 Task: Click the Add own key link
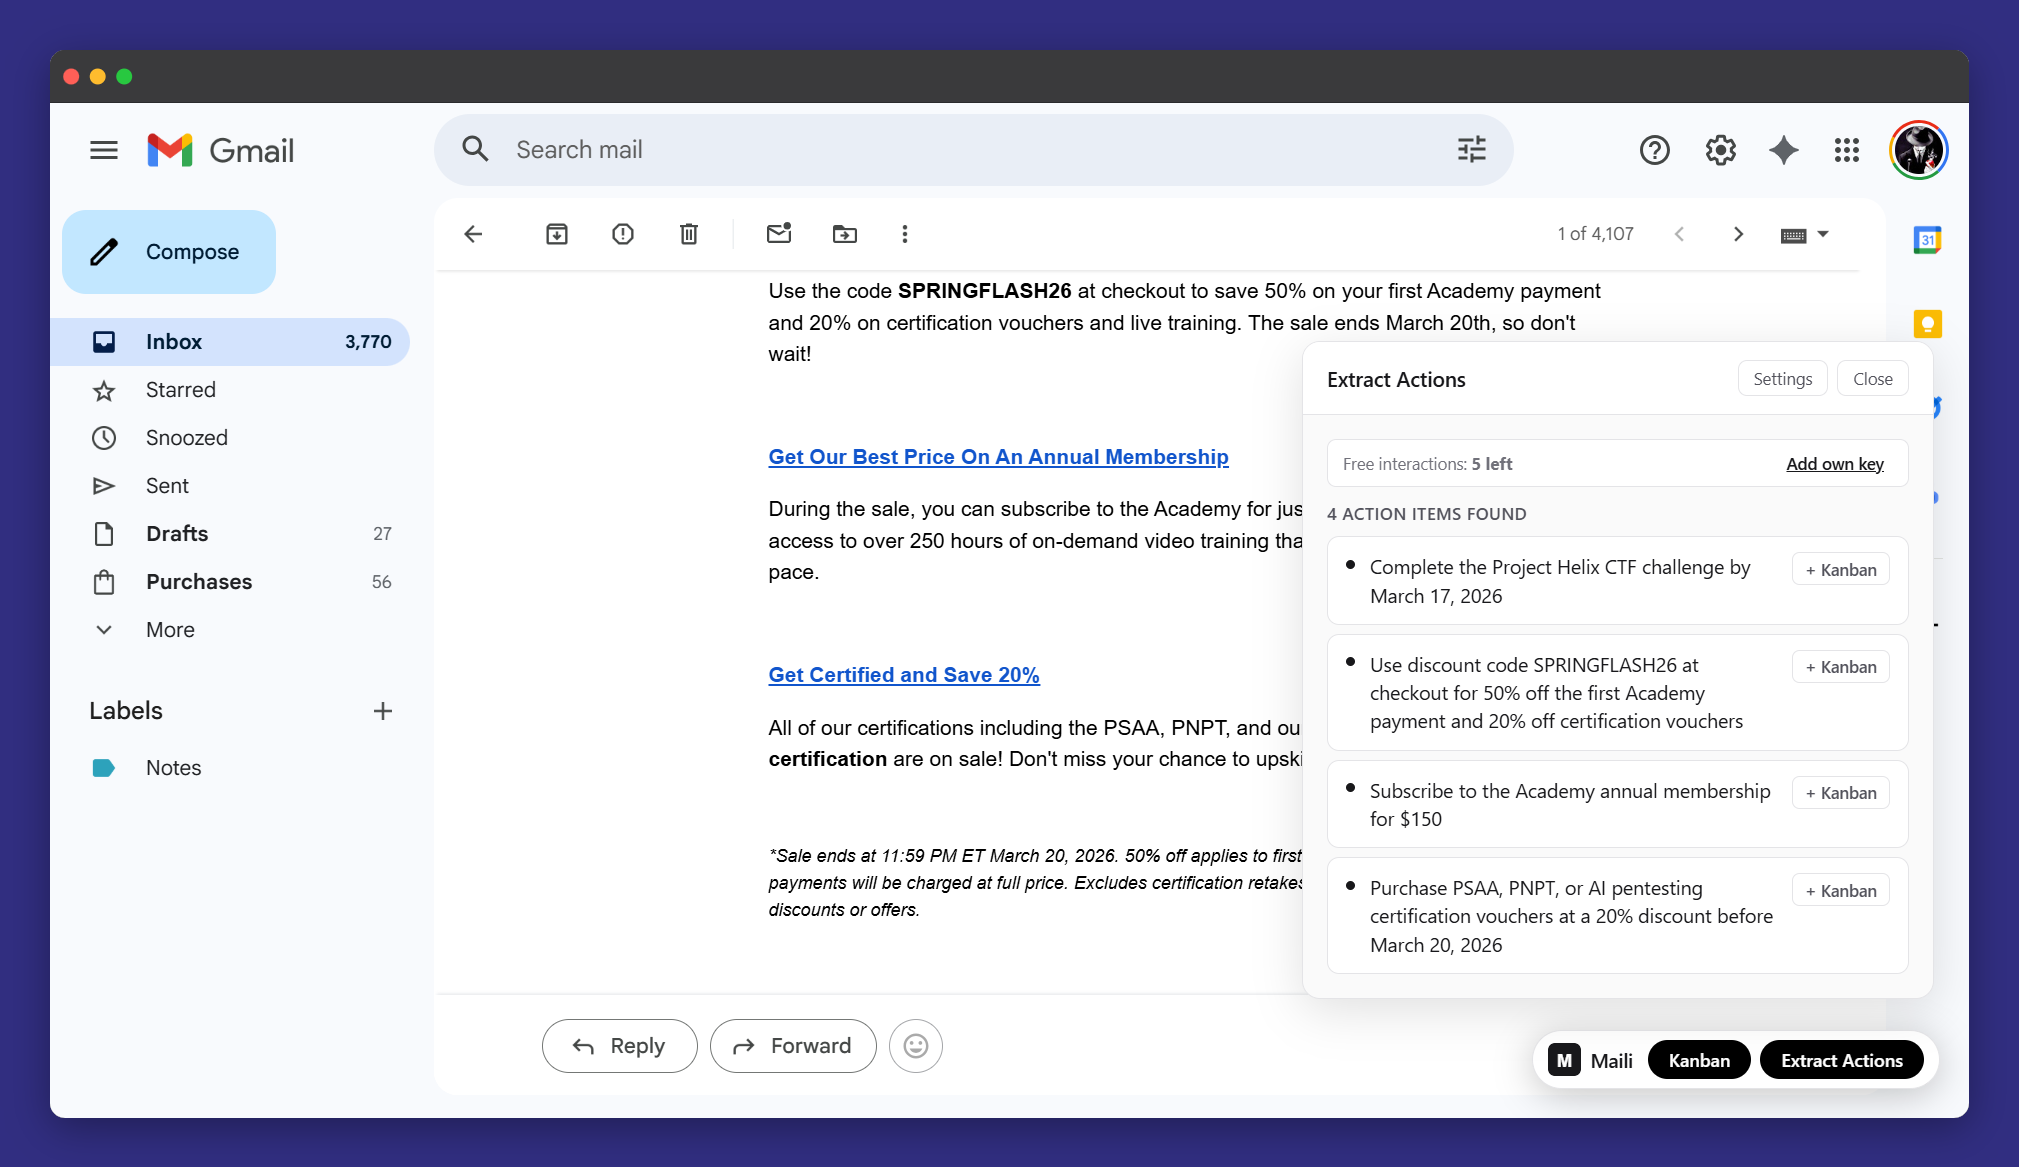[1834, 464]
